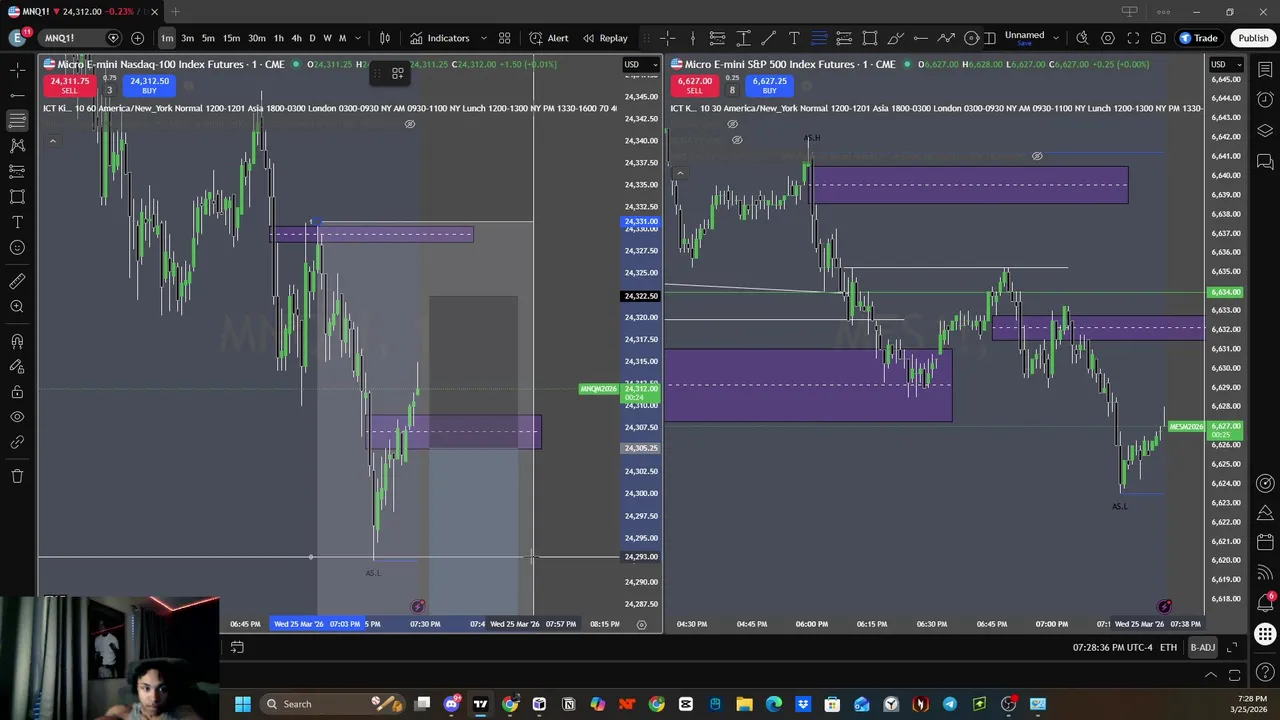Viewport: 1280px width, 720px height.
Task: Publish the chart idea
Action: 1253,38
